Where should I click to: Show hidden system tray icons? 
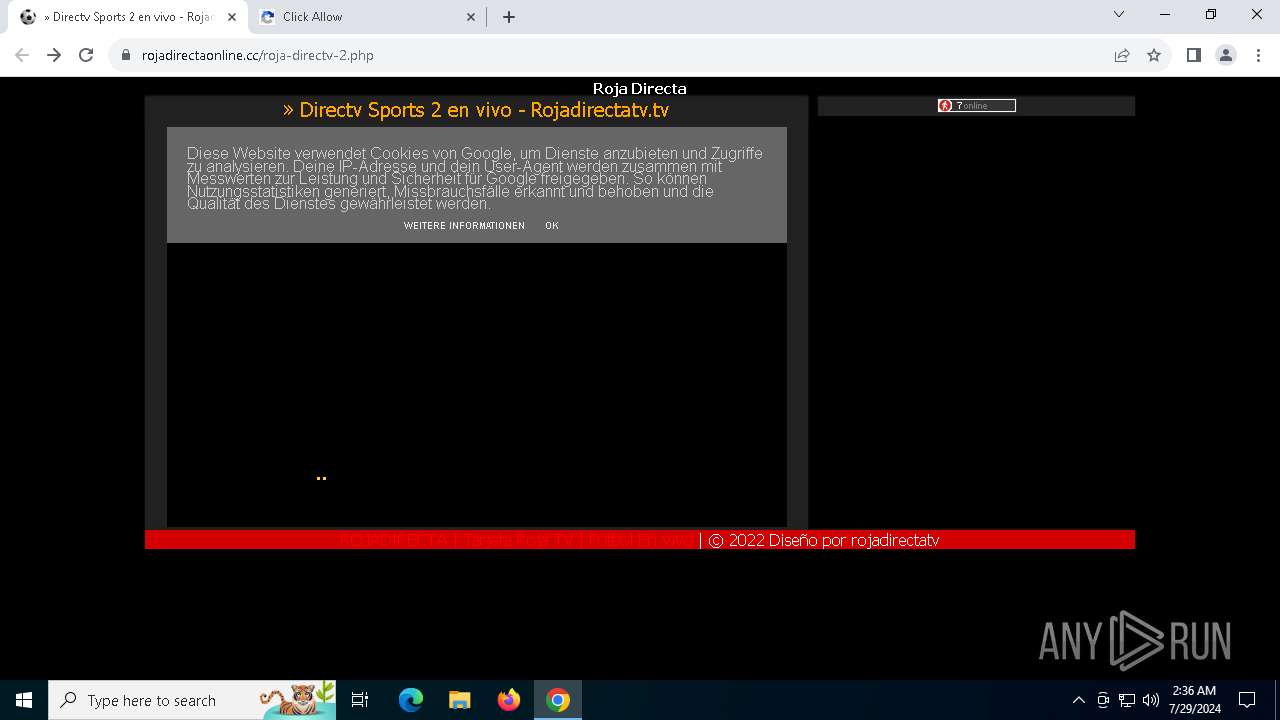[x=1078, y=700]
